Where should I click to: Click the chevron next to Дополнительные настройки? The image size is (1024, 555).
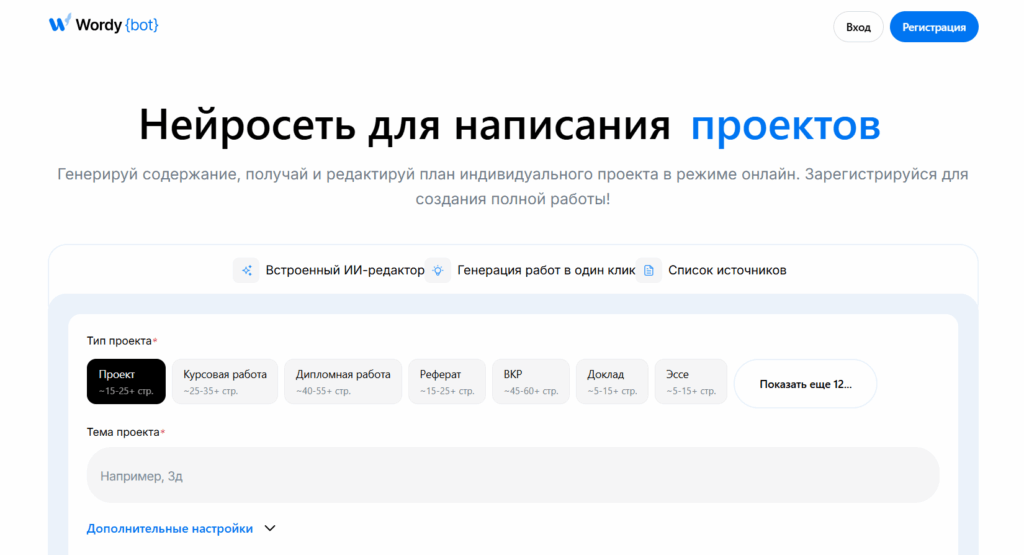[270, 528]
